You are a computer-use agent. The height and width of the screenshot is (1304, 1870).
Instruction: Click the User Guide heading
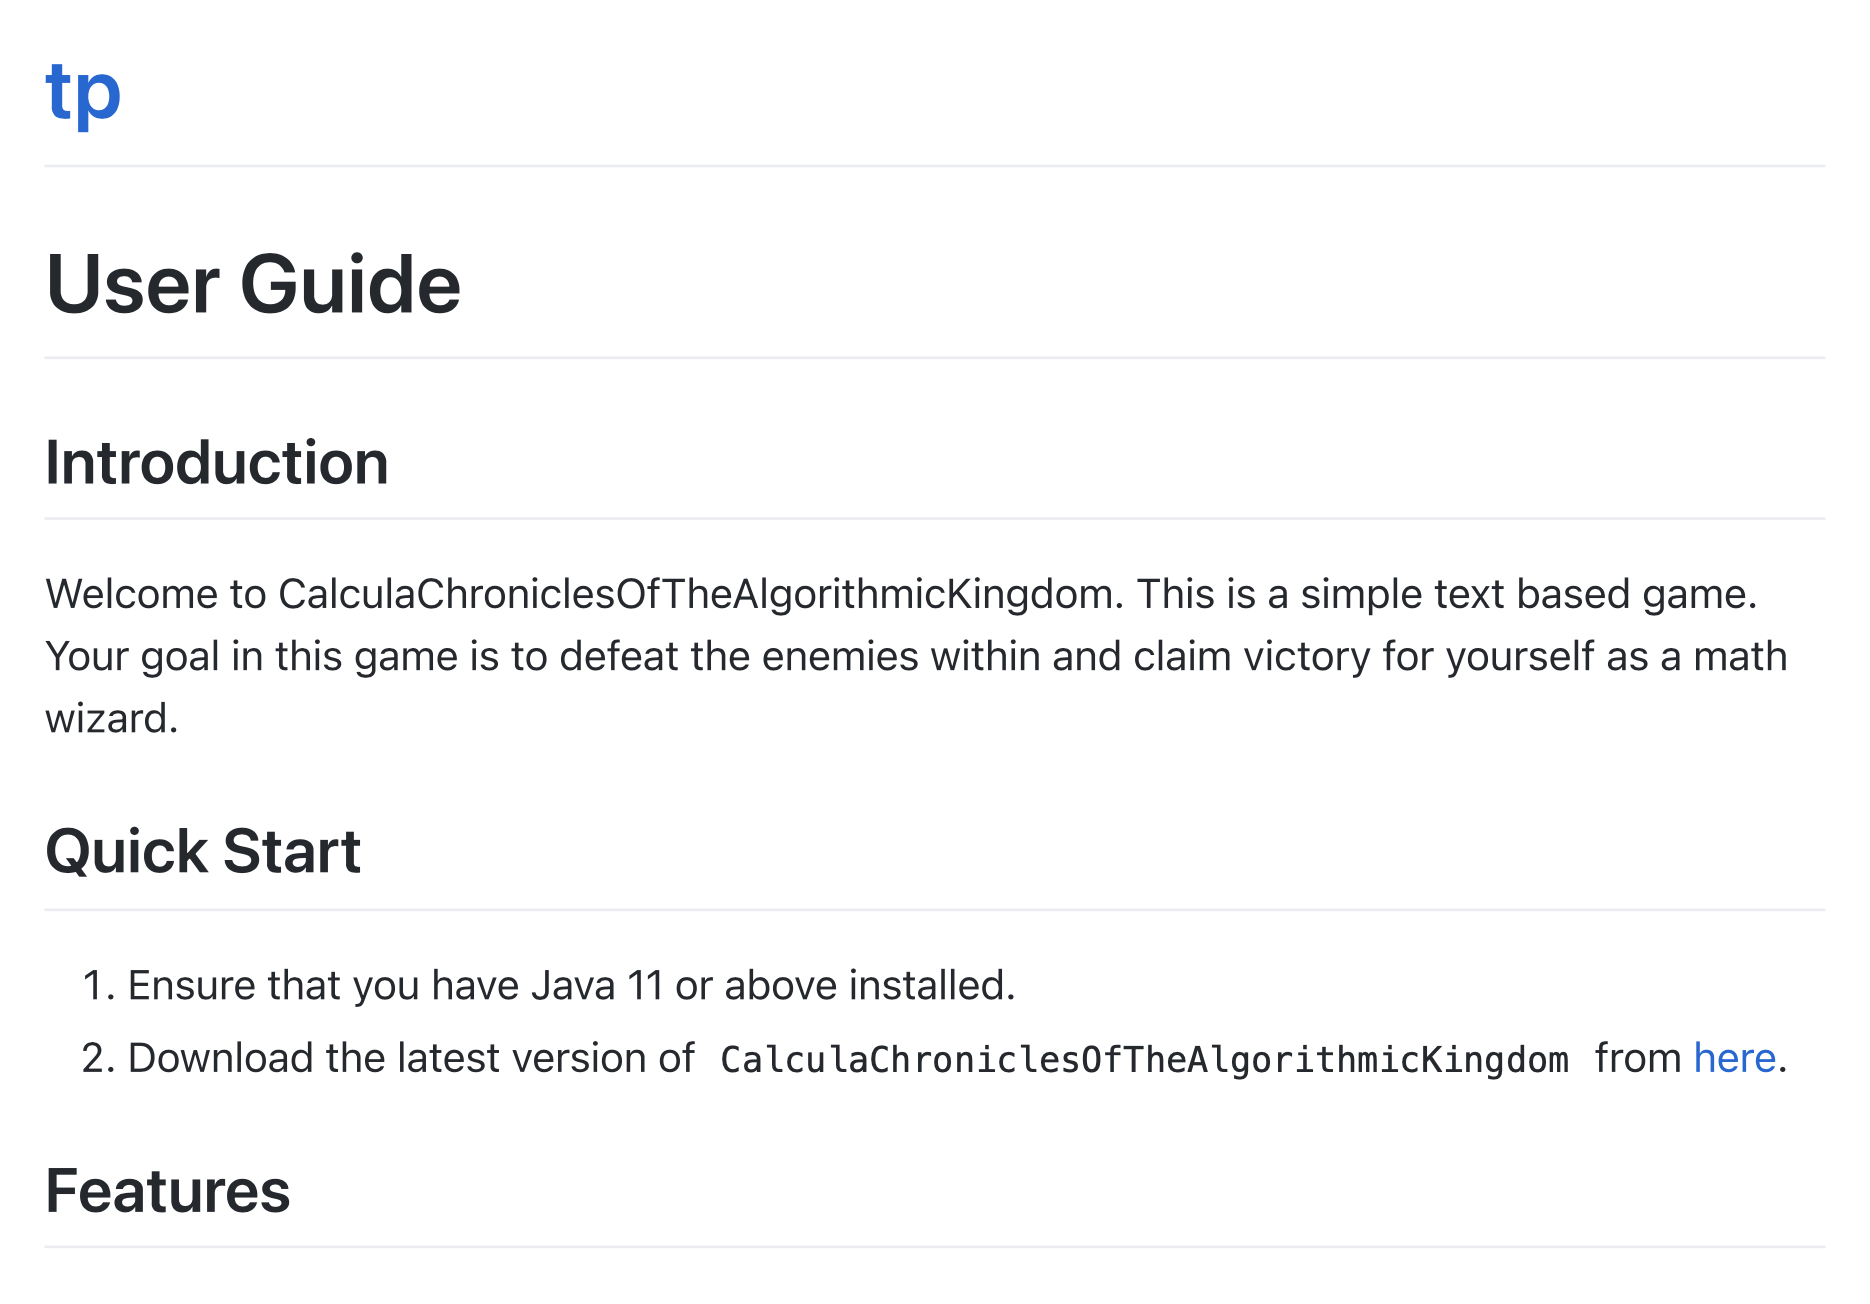[x=253, y=285]
